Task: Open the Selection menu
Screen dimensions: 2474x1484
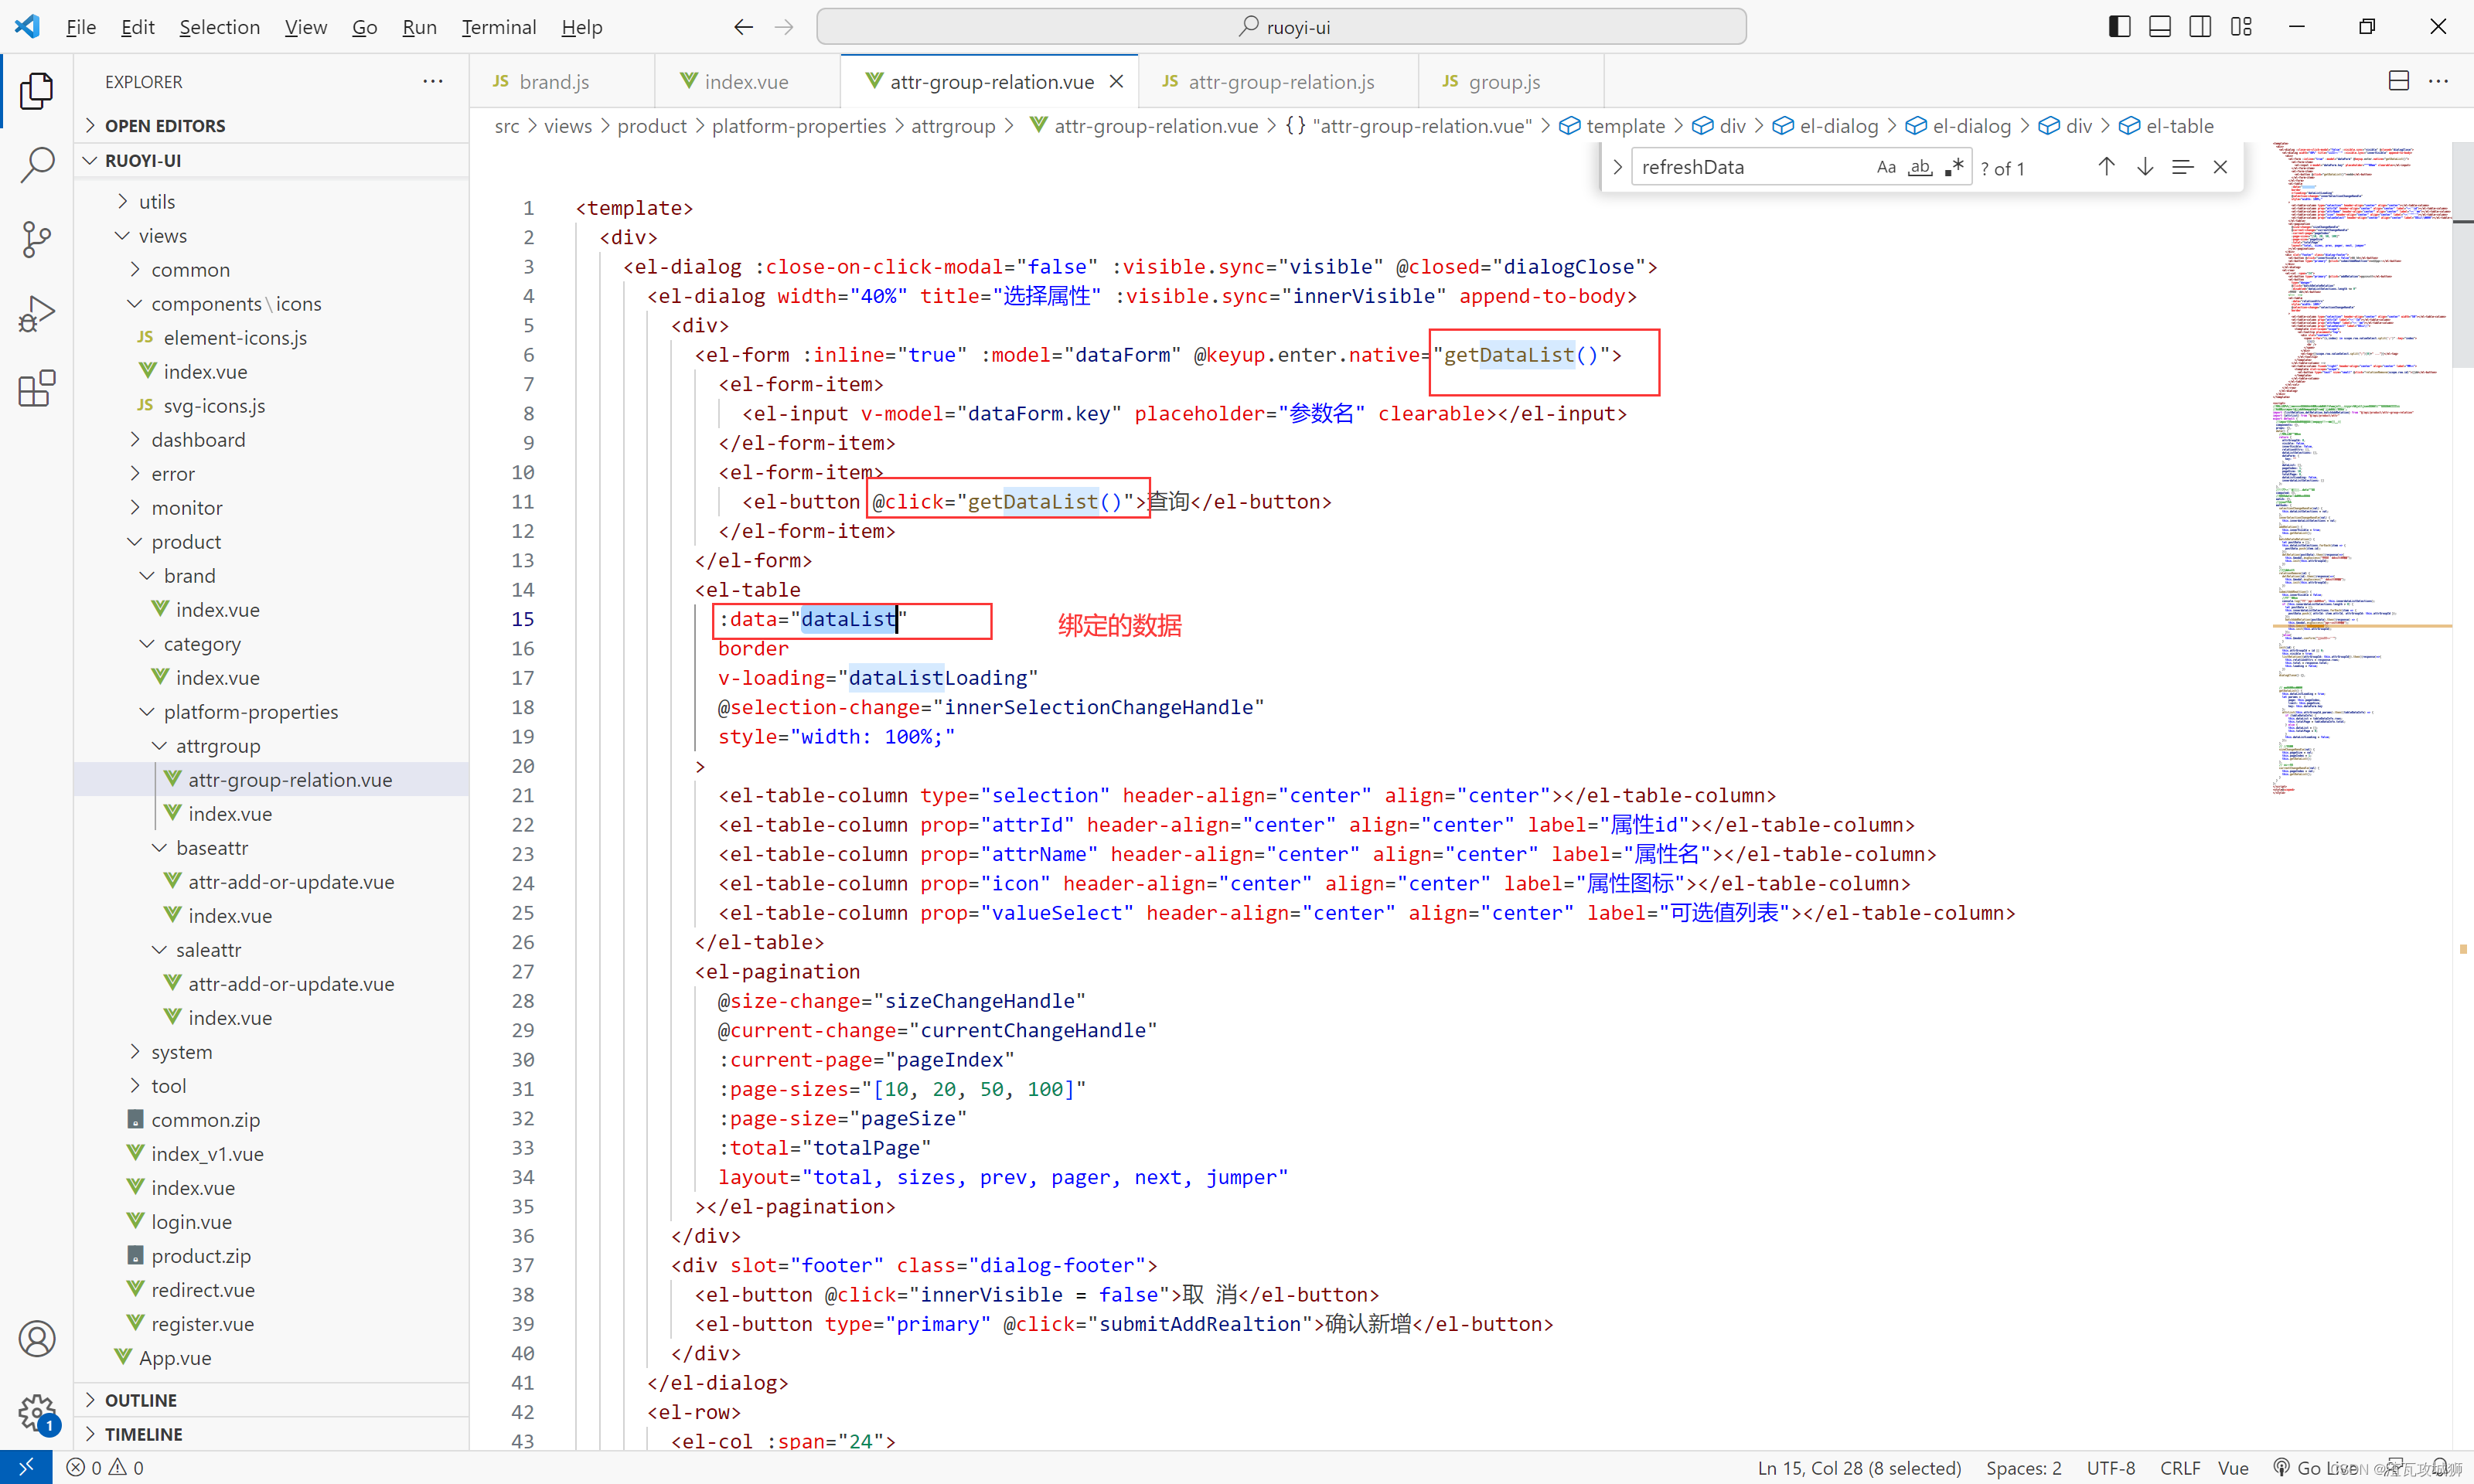Action: pos(219,27)
